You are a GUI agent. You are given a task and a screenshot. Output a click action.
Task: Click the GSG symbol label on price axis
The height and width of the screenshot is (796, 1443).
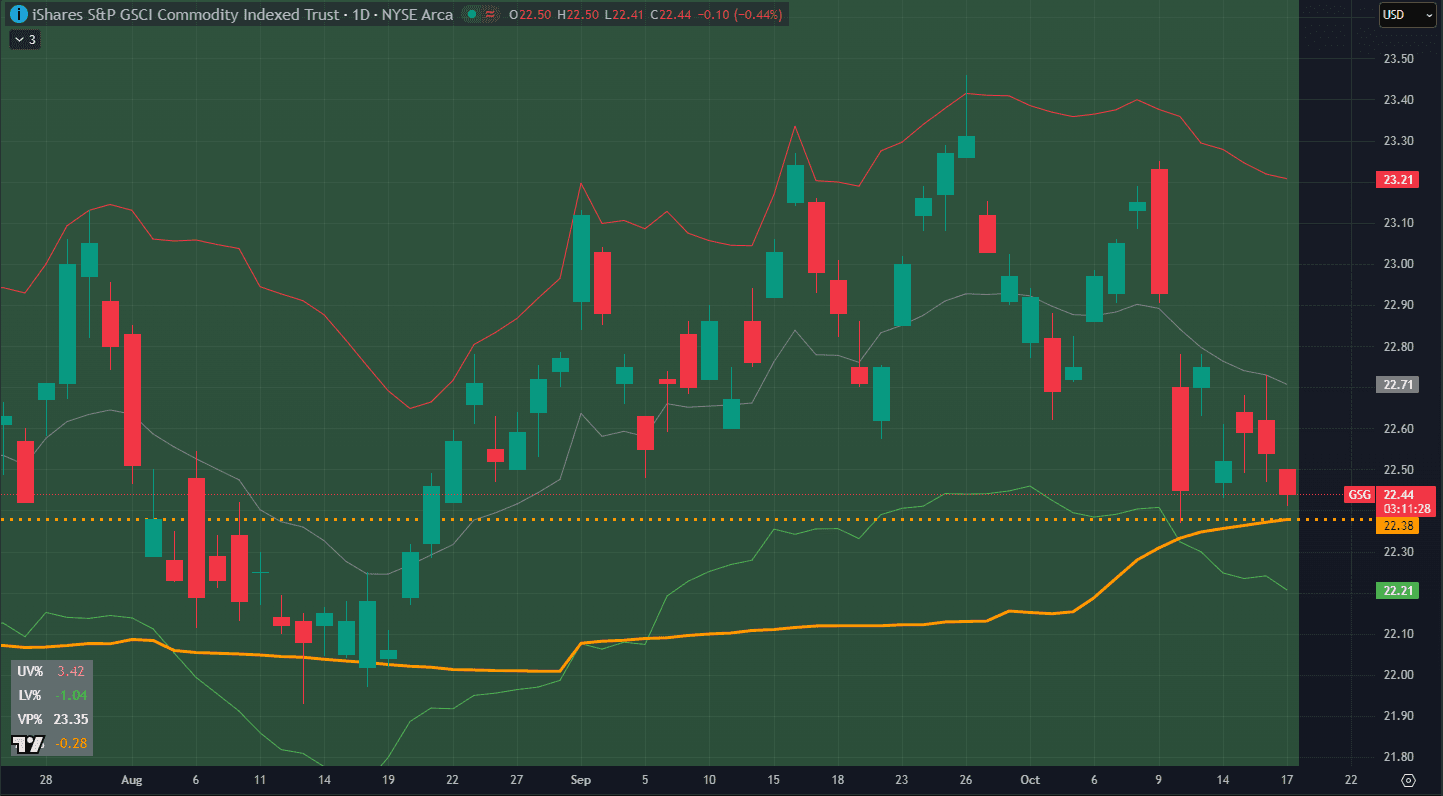[1358, 495]
